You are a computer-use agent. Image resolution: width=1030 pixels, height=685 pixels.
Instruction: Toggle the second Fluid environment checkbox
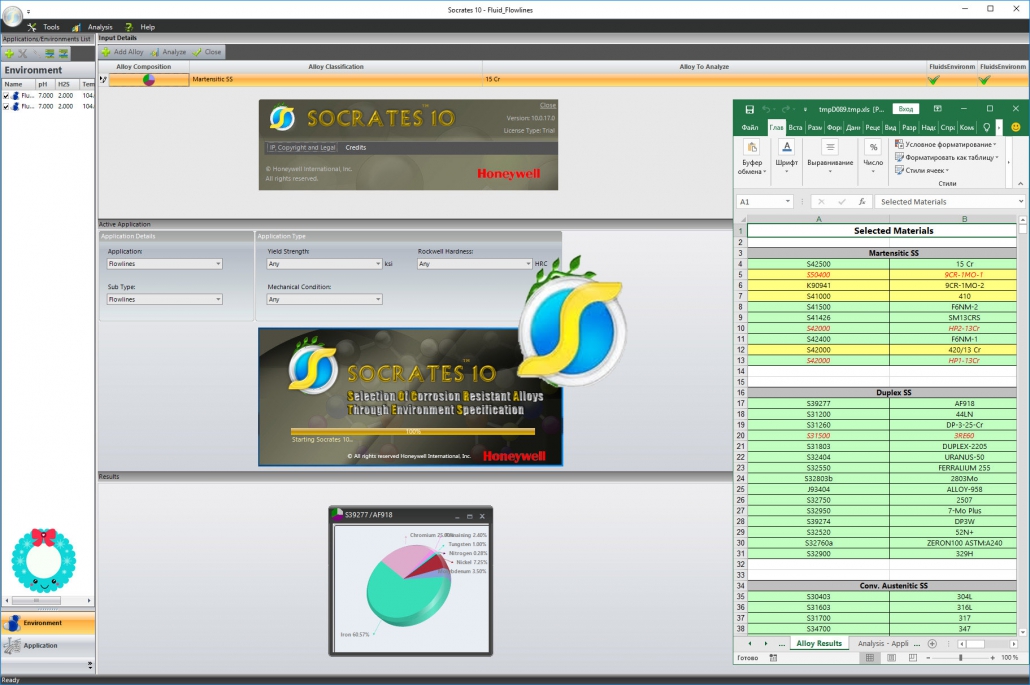5,106
